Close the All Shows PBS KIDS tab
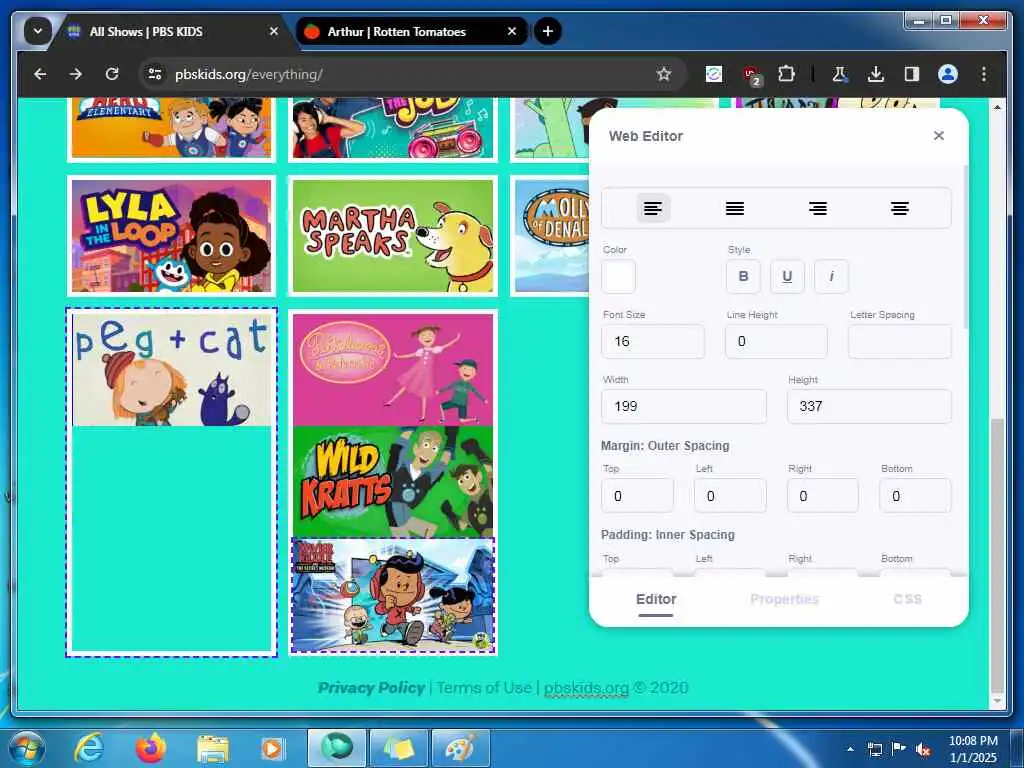This screenshot has width=1024, height=768. click(x=274, y=31)
